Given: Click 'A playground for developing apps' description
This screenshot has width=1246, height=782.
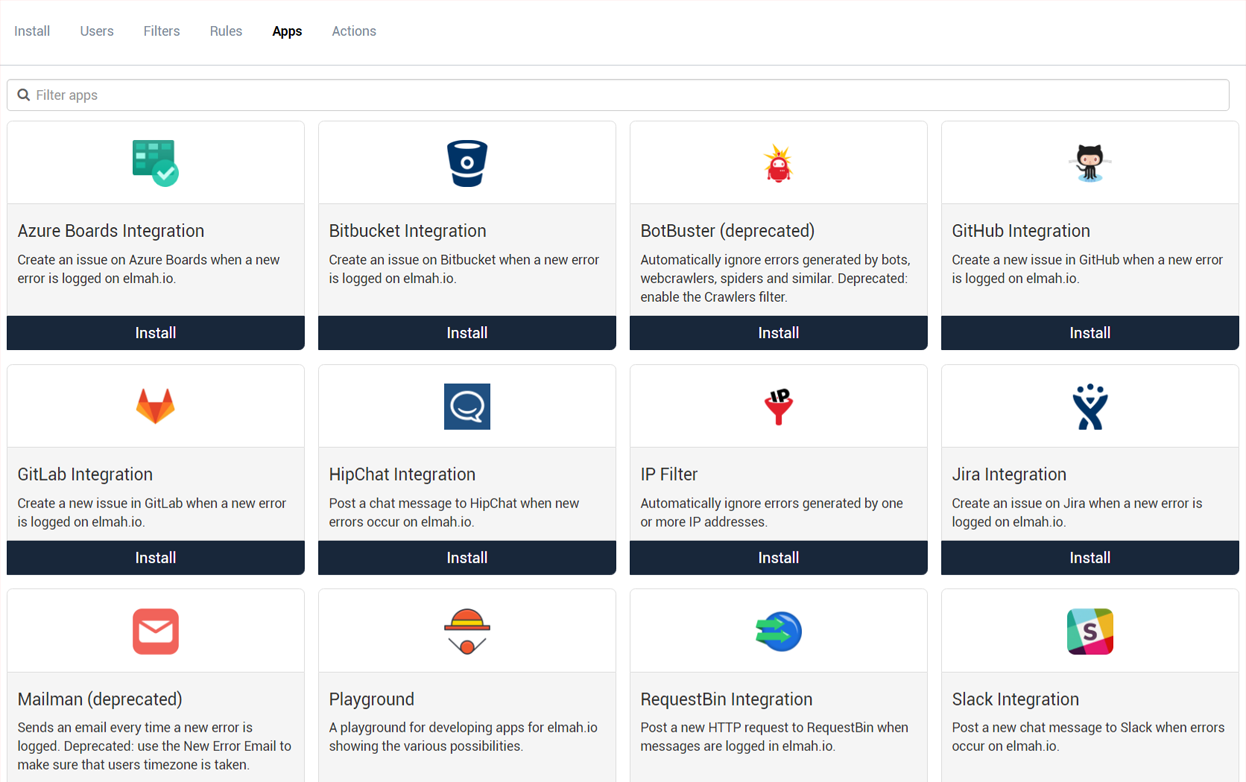Looking at the screenshot, I should (x=463, y=737).
